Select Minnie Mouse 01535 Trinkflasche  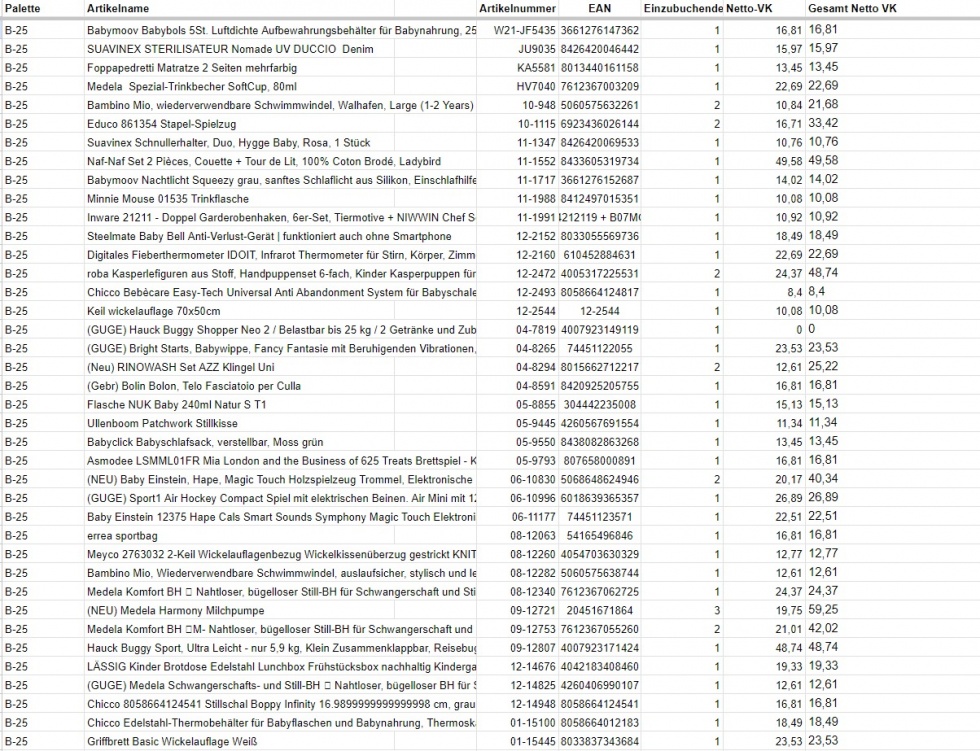(x=168, y=199)
